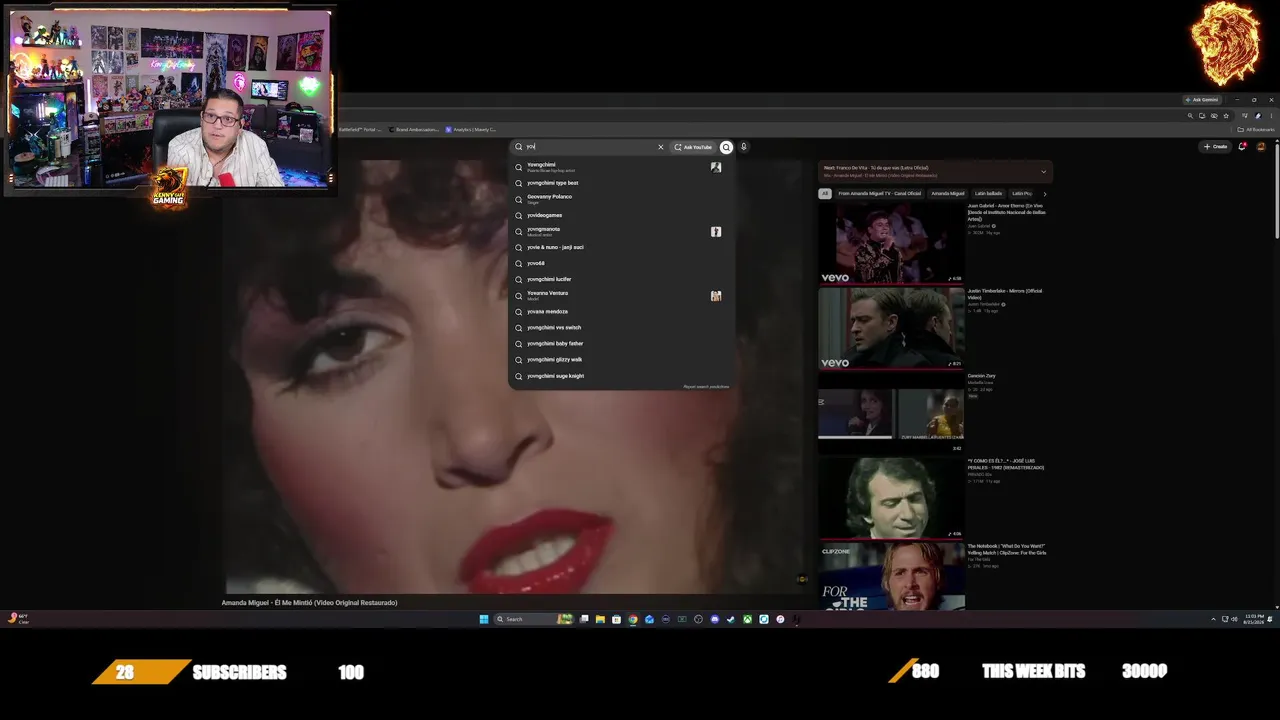Open the Chrome three-dot menu
Image resolution: width=1280 pixels, height=720 pixels.
click(1270, 116)
